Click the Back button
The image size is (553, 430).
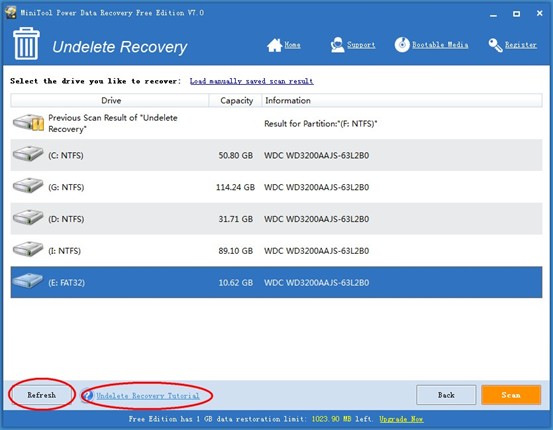point(446,395)
